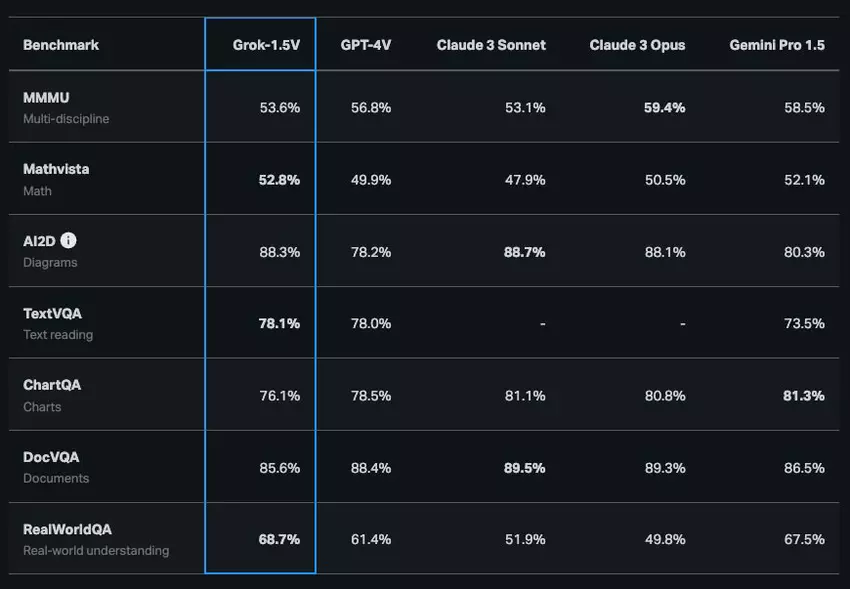
Task: Click GPT-4V's 78.0% TextVQA score
Action: (371, 323)
